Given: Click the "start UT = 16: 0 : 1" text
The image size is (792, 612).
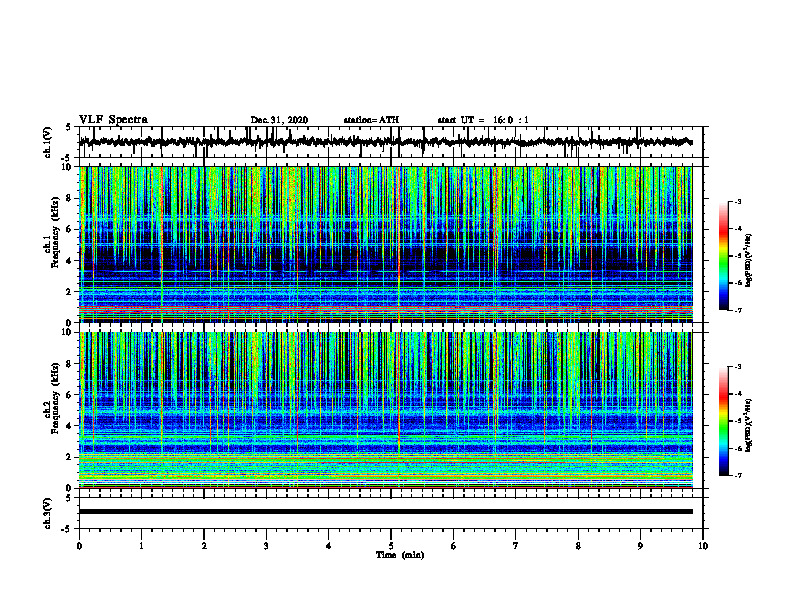Looking at the screenshot, I should 483,120.
